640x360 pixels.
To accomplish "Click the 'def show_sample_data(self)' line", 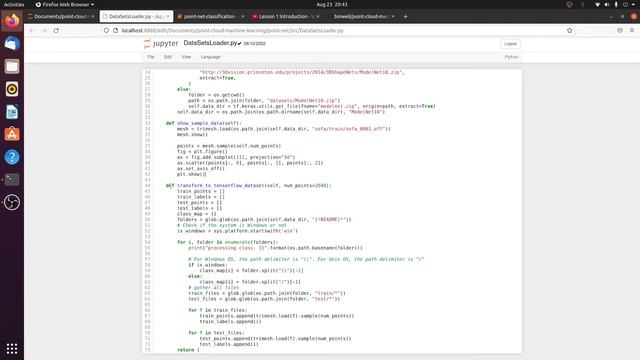I will click(203, 123).
